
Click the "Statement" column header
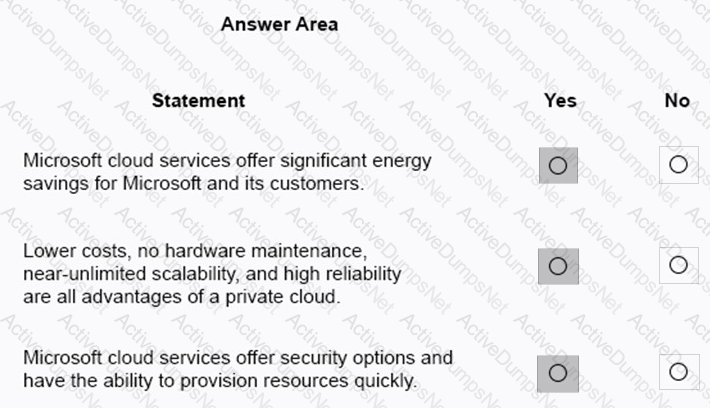[198, 101]
